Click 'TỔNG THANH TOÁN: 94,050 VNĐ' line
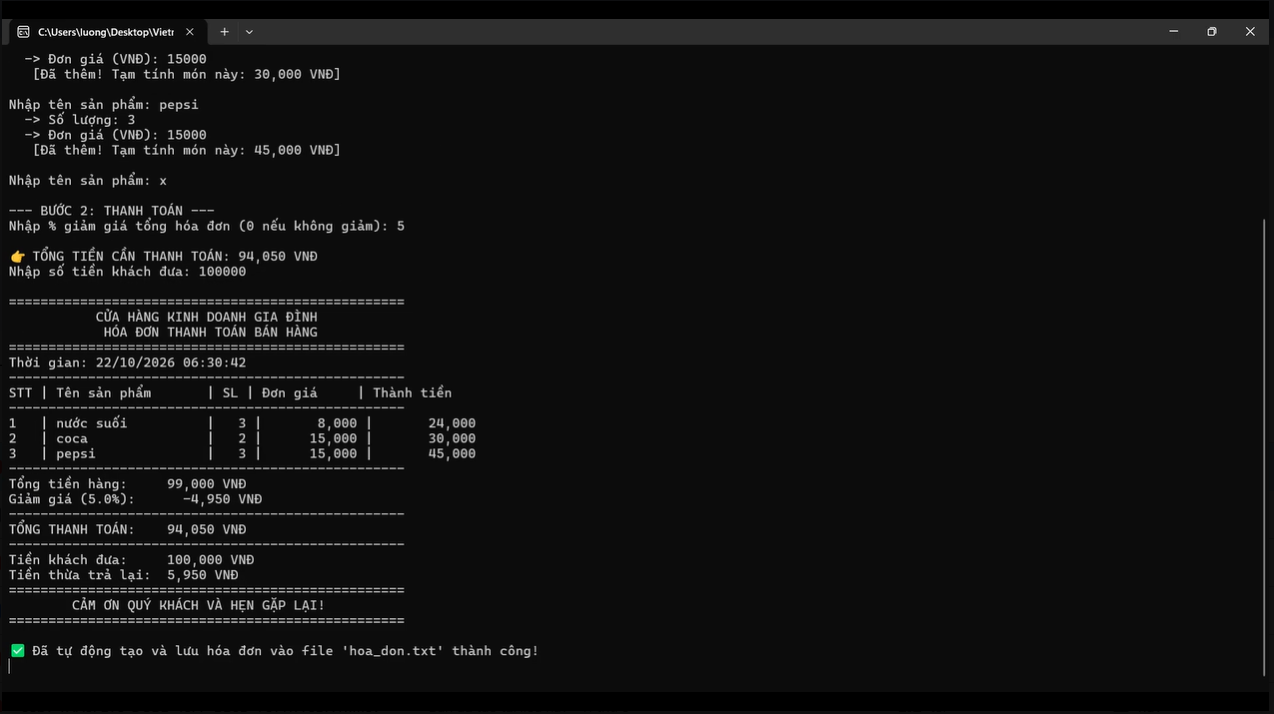The height and width of the screenshot is (714, 1274). coord(128,530)
